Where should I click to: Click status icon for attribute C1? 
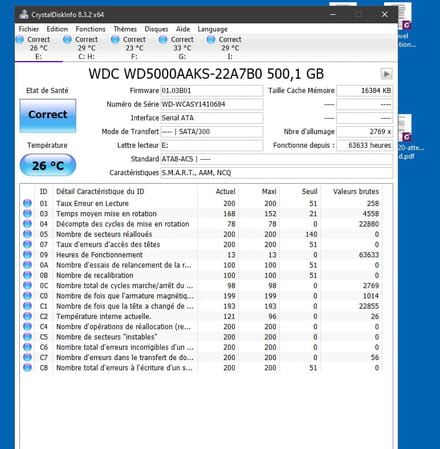click(27, 306)
